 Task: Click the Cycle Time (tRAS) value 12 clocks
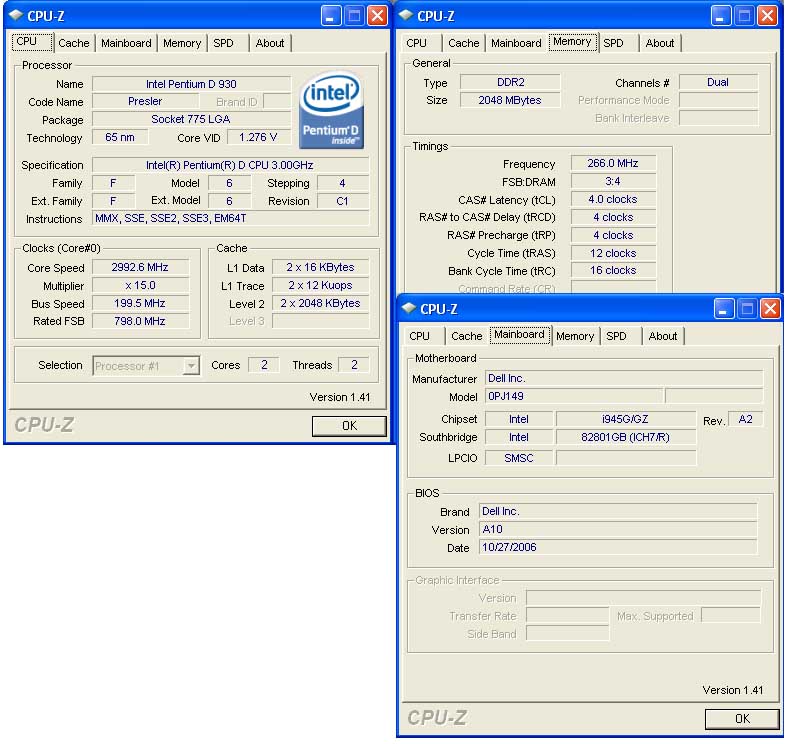(x=613, y=253)
